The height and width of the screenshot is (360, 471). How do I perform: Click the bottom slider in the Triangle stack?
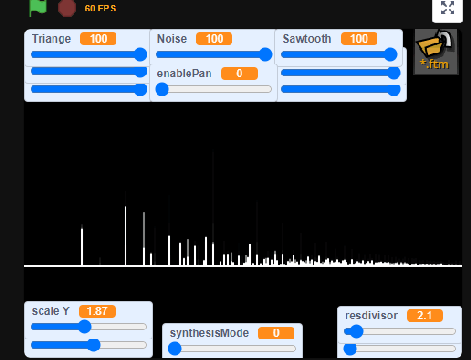pyautogui.click(x=89, y=89)
